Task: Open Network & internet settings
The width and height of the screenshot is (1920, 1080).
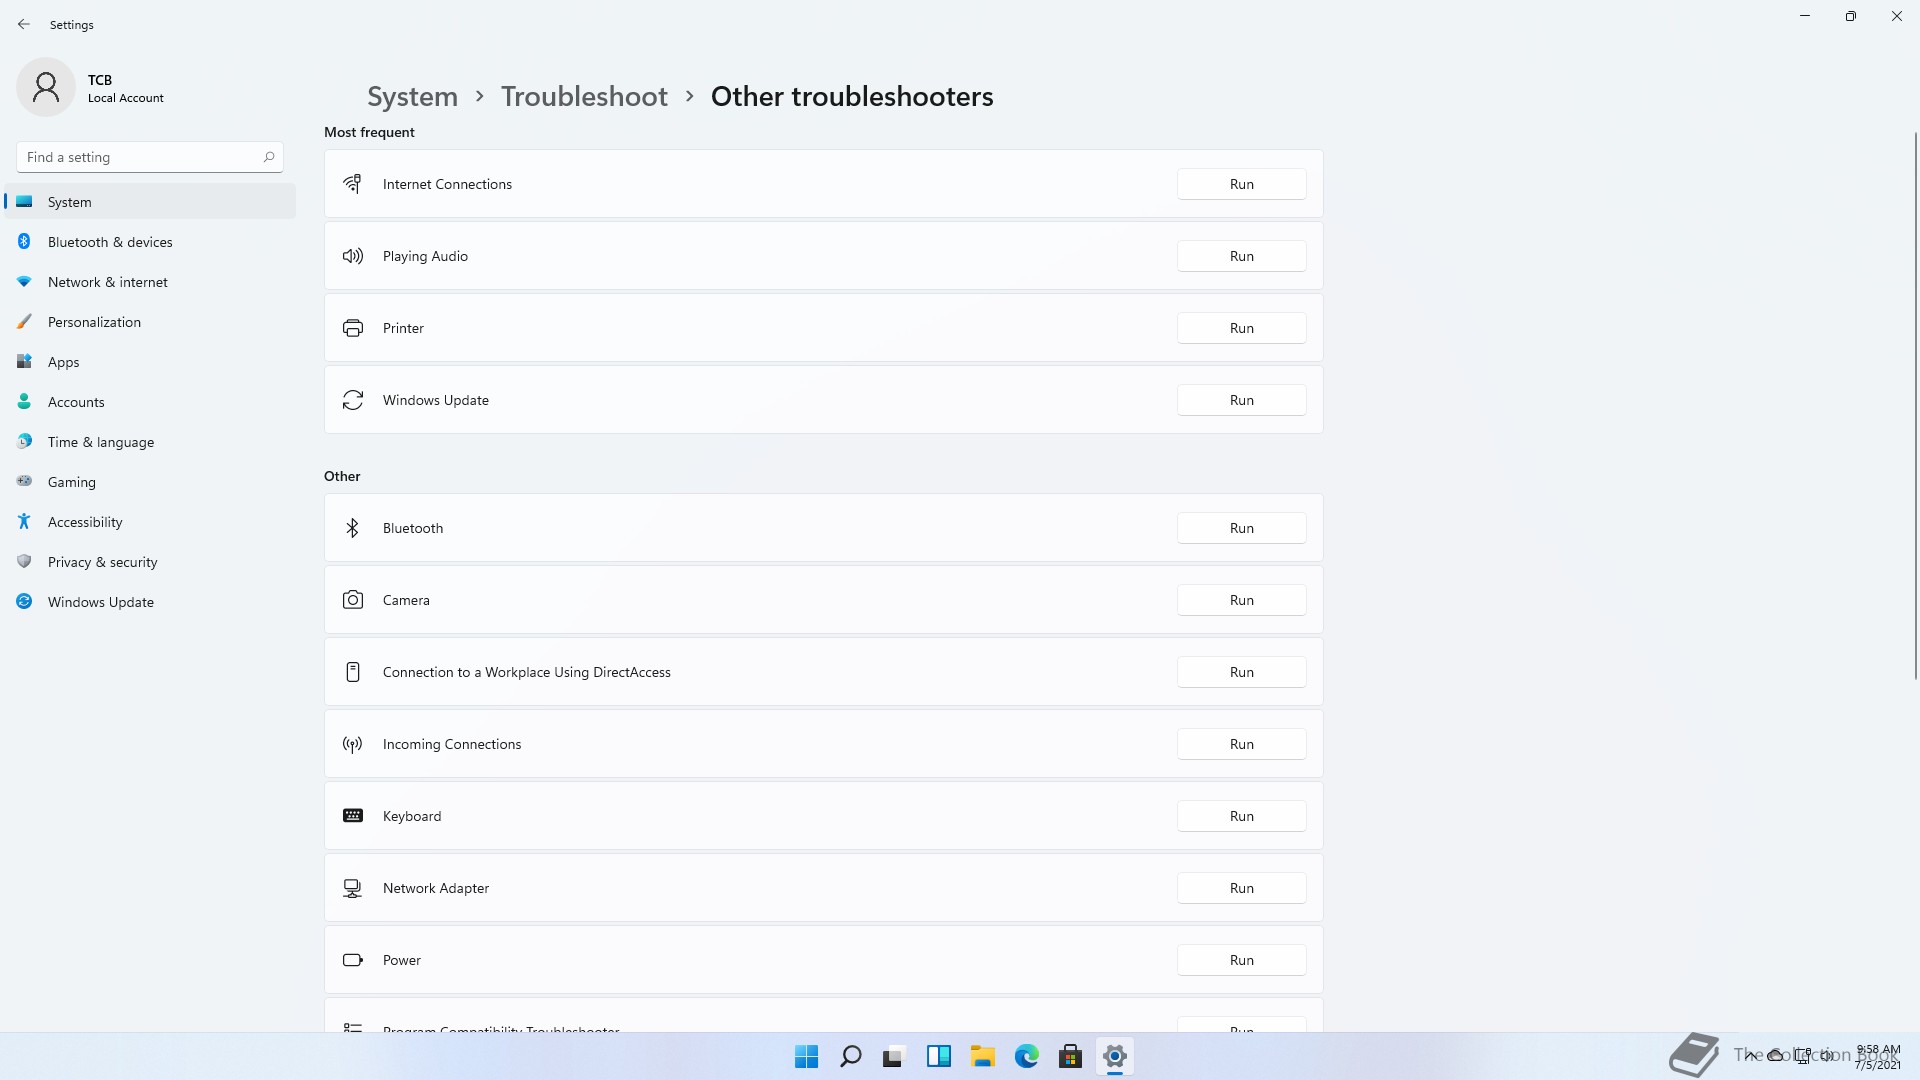Action: pos(150,282)
